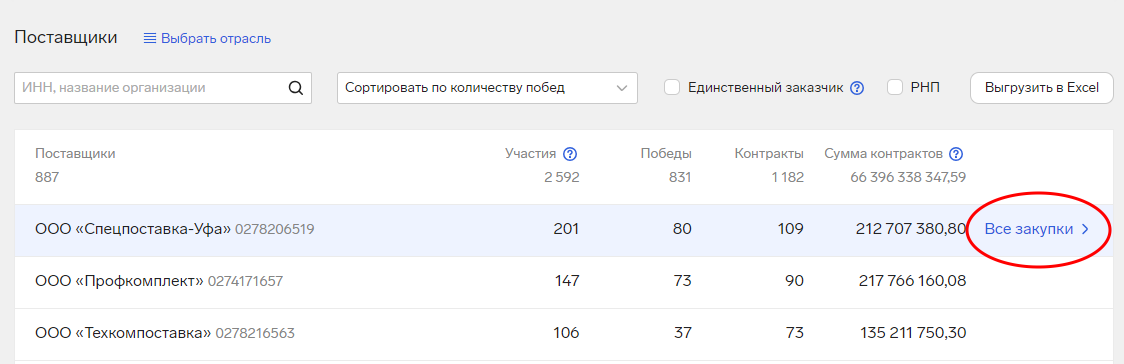Click the sort dropdown arrow
Image resolution: width=1124 pixels, height=364 pixels.
[x=621, y=88]
